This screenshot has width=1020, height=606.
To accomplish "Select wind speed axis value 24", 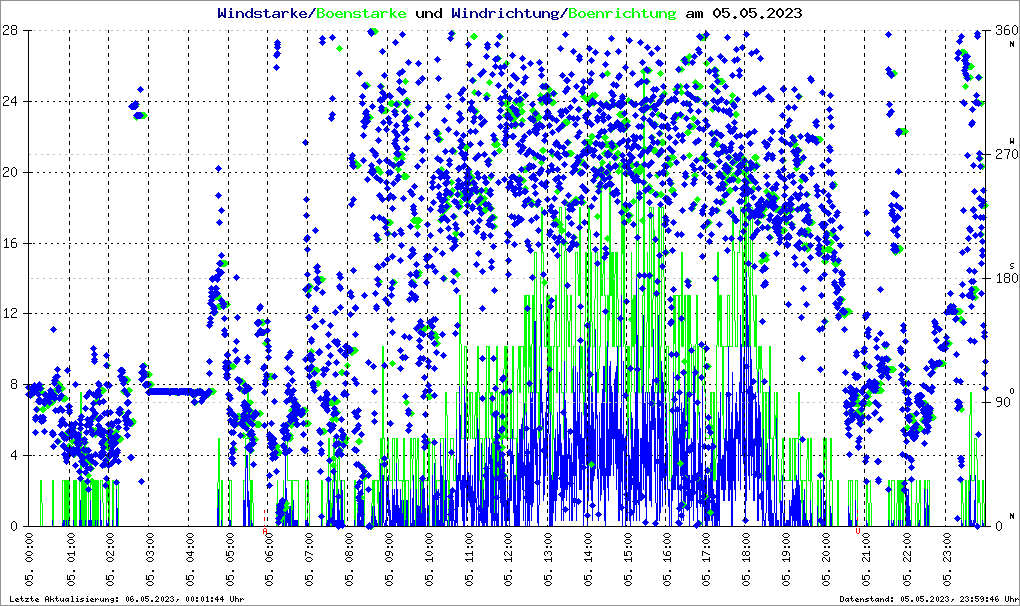I will click(x=10, y=101).
